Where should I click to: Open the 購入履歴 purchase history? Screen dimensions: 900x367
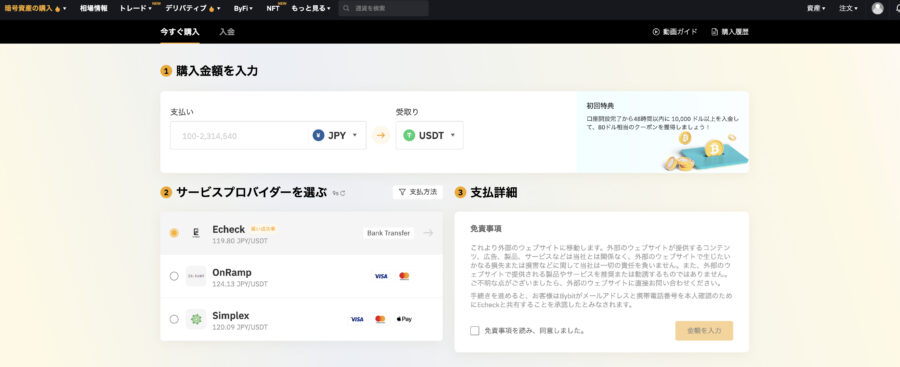[730, 32]
